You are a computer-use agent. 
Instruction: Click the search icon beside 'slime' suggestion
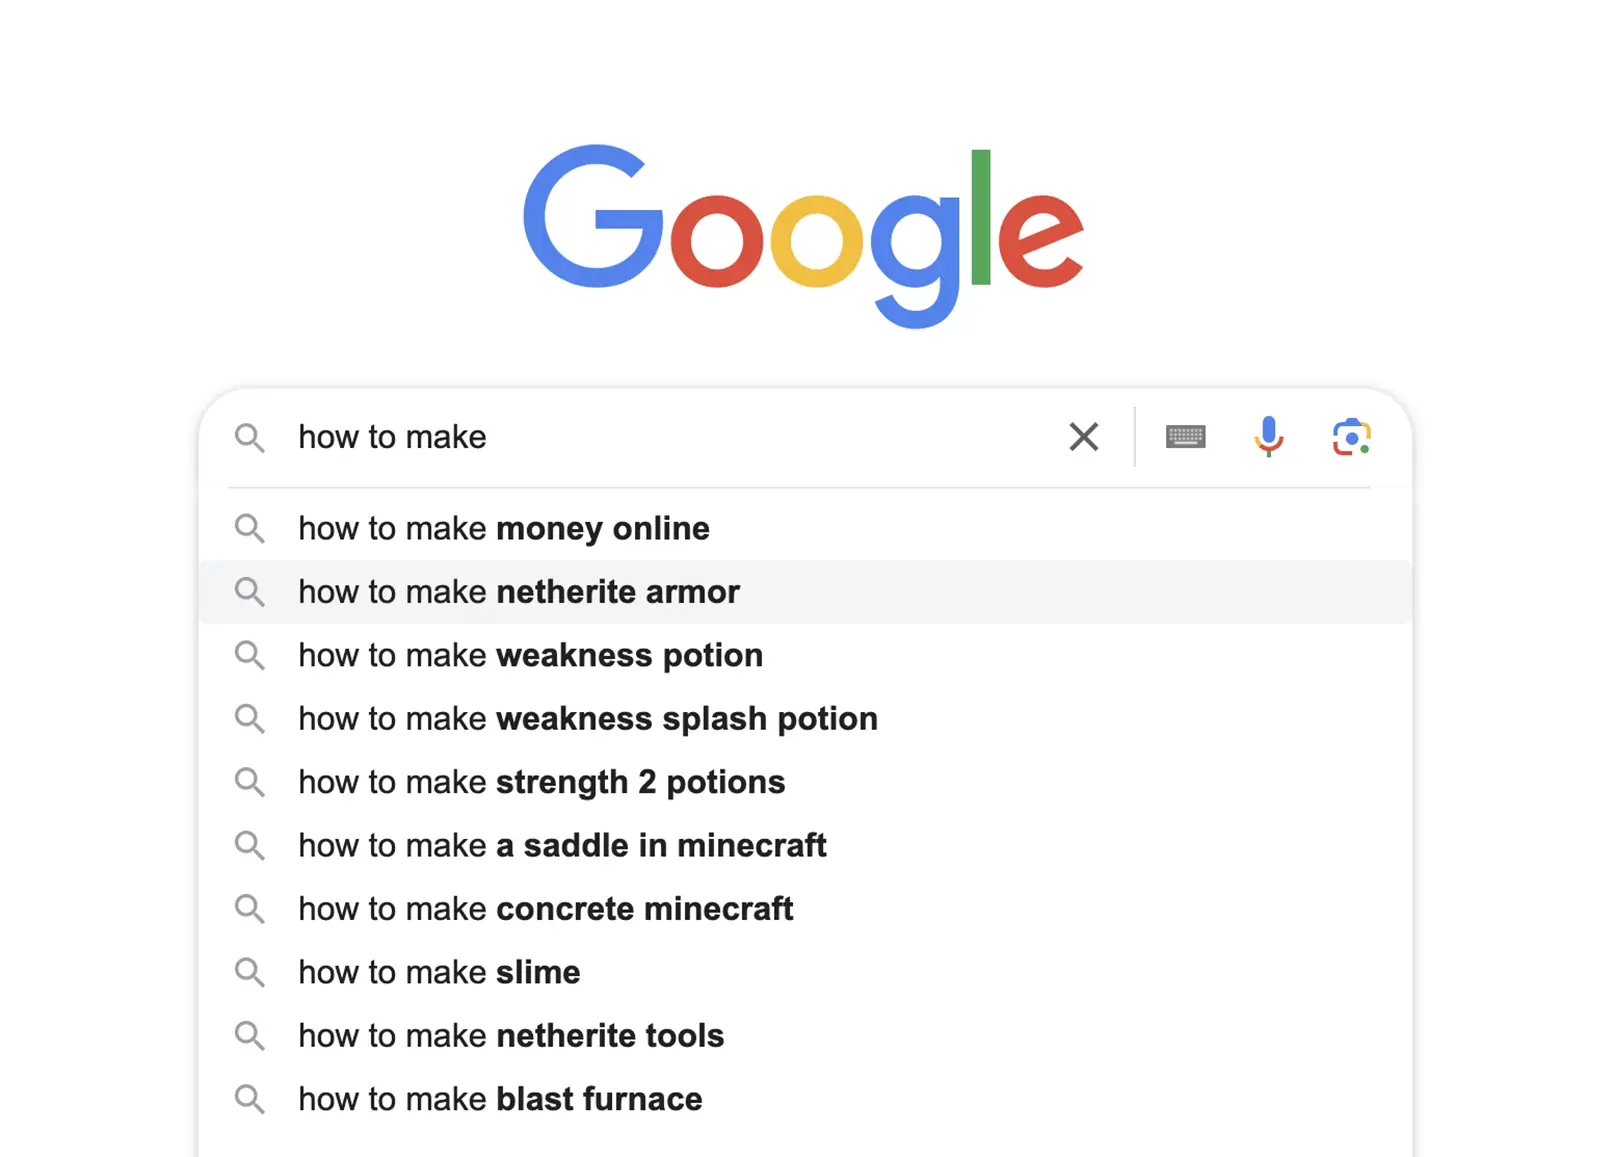pos(249,973)
